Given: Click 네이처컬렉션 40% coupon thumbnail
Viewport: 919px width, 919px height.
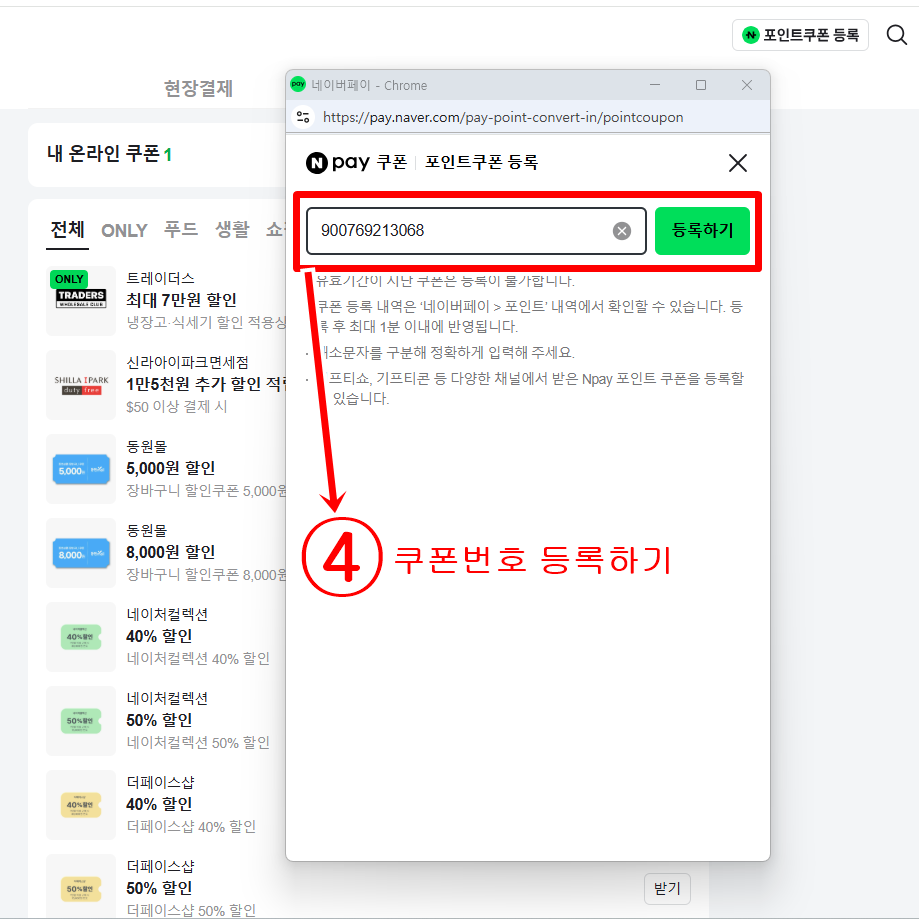Looking at the screenshot, I should pyautogui.click(x=81, y=637).
